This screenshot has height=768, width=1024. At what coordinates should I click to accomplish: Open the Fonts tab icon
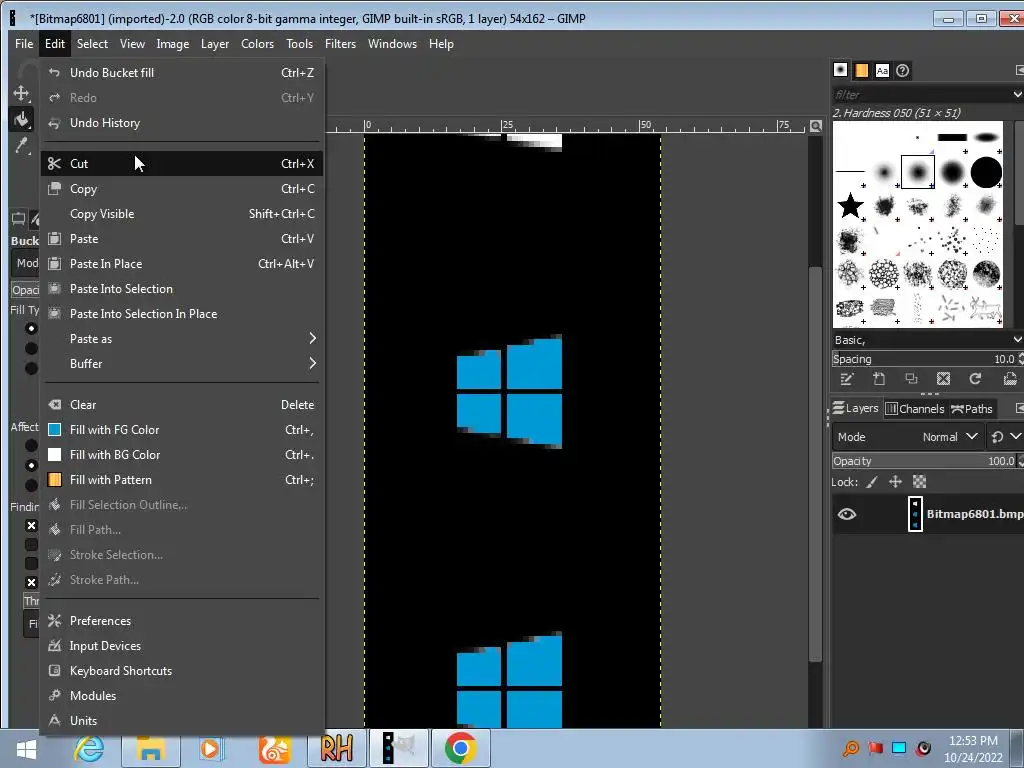pos(882,70)
